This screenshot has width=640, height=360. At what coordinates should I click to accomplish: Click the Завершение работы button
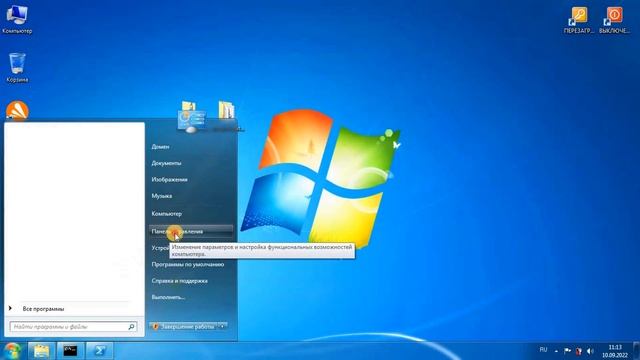pyautogui.click(x=183, y=327)
